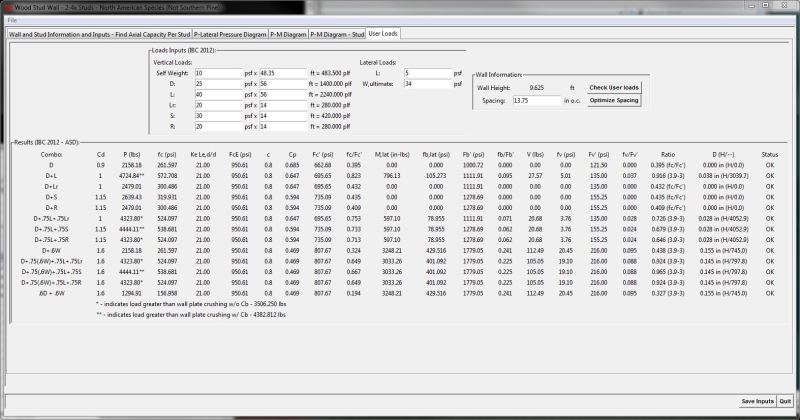Click the R tributary width field
800x420 pixels.
(x=283, y=127)
